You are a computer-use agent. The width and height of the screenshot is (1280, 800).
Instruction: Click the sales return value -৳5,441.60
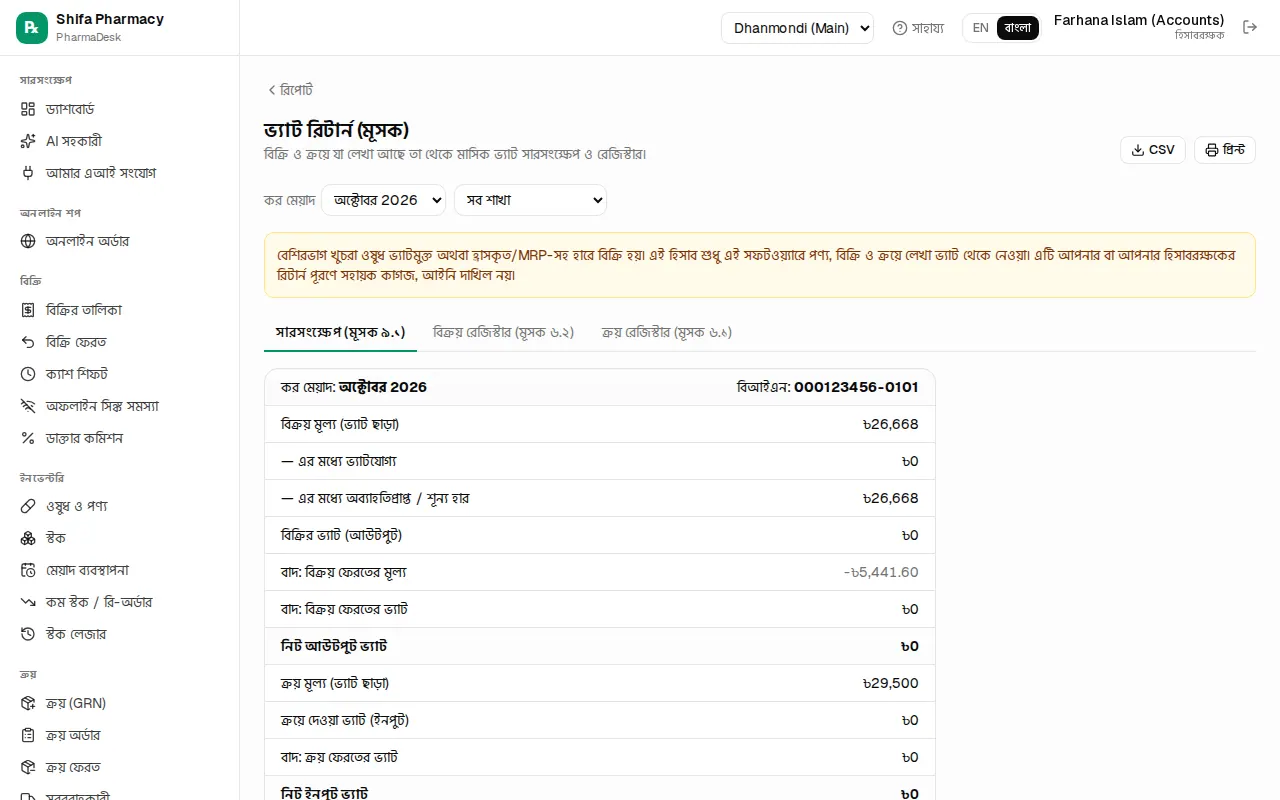pos(881,572)
